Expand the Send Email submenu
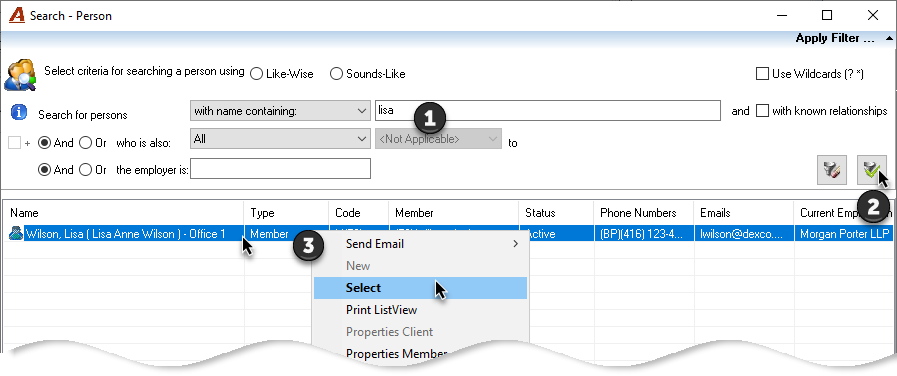 pyautogui.click(x=420, y=244)
